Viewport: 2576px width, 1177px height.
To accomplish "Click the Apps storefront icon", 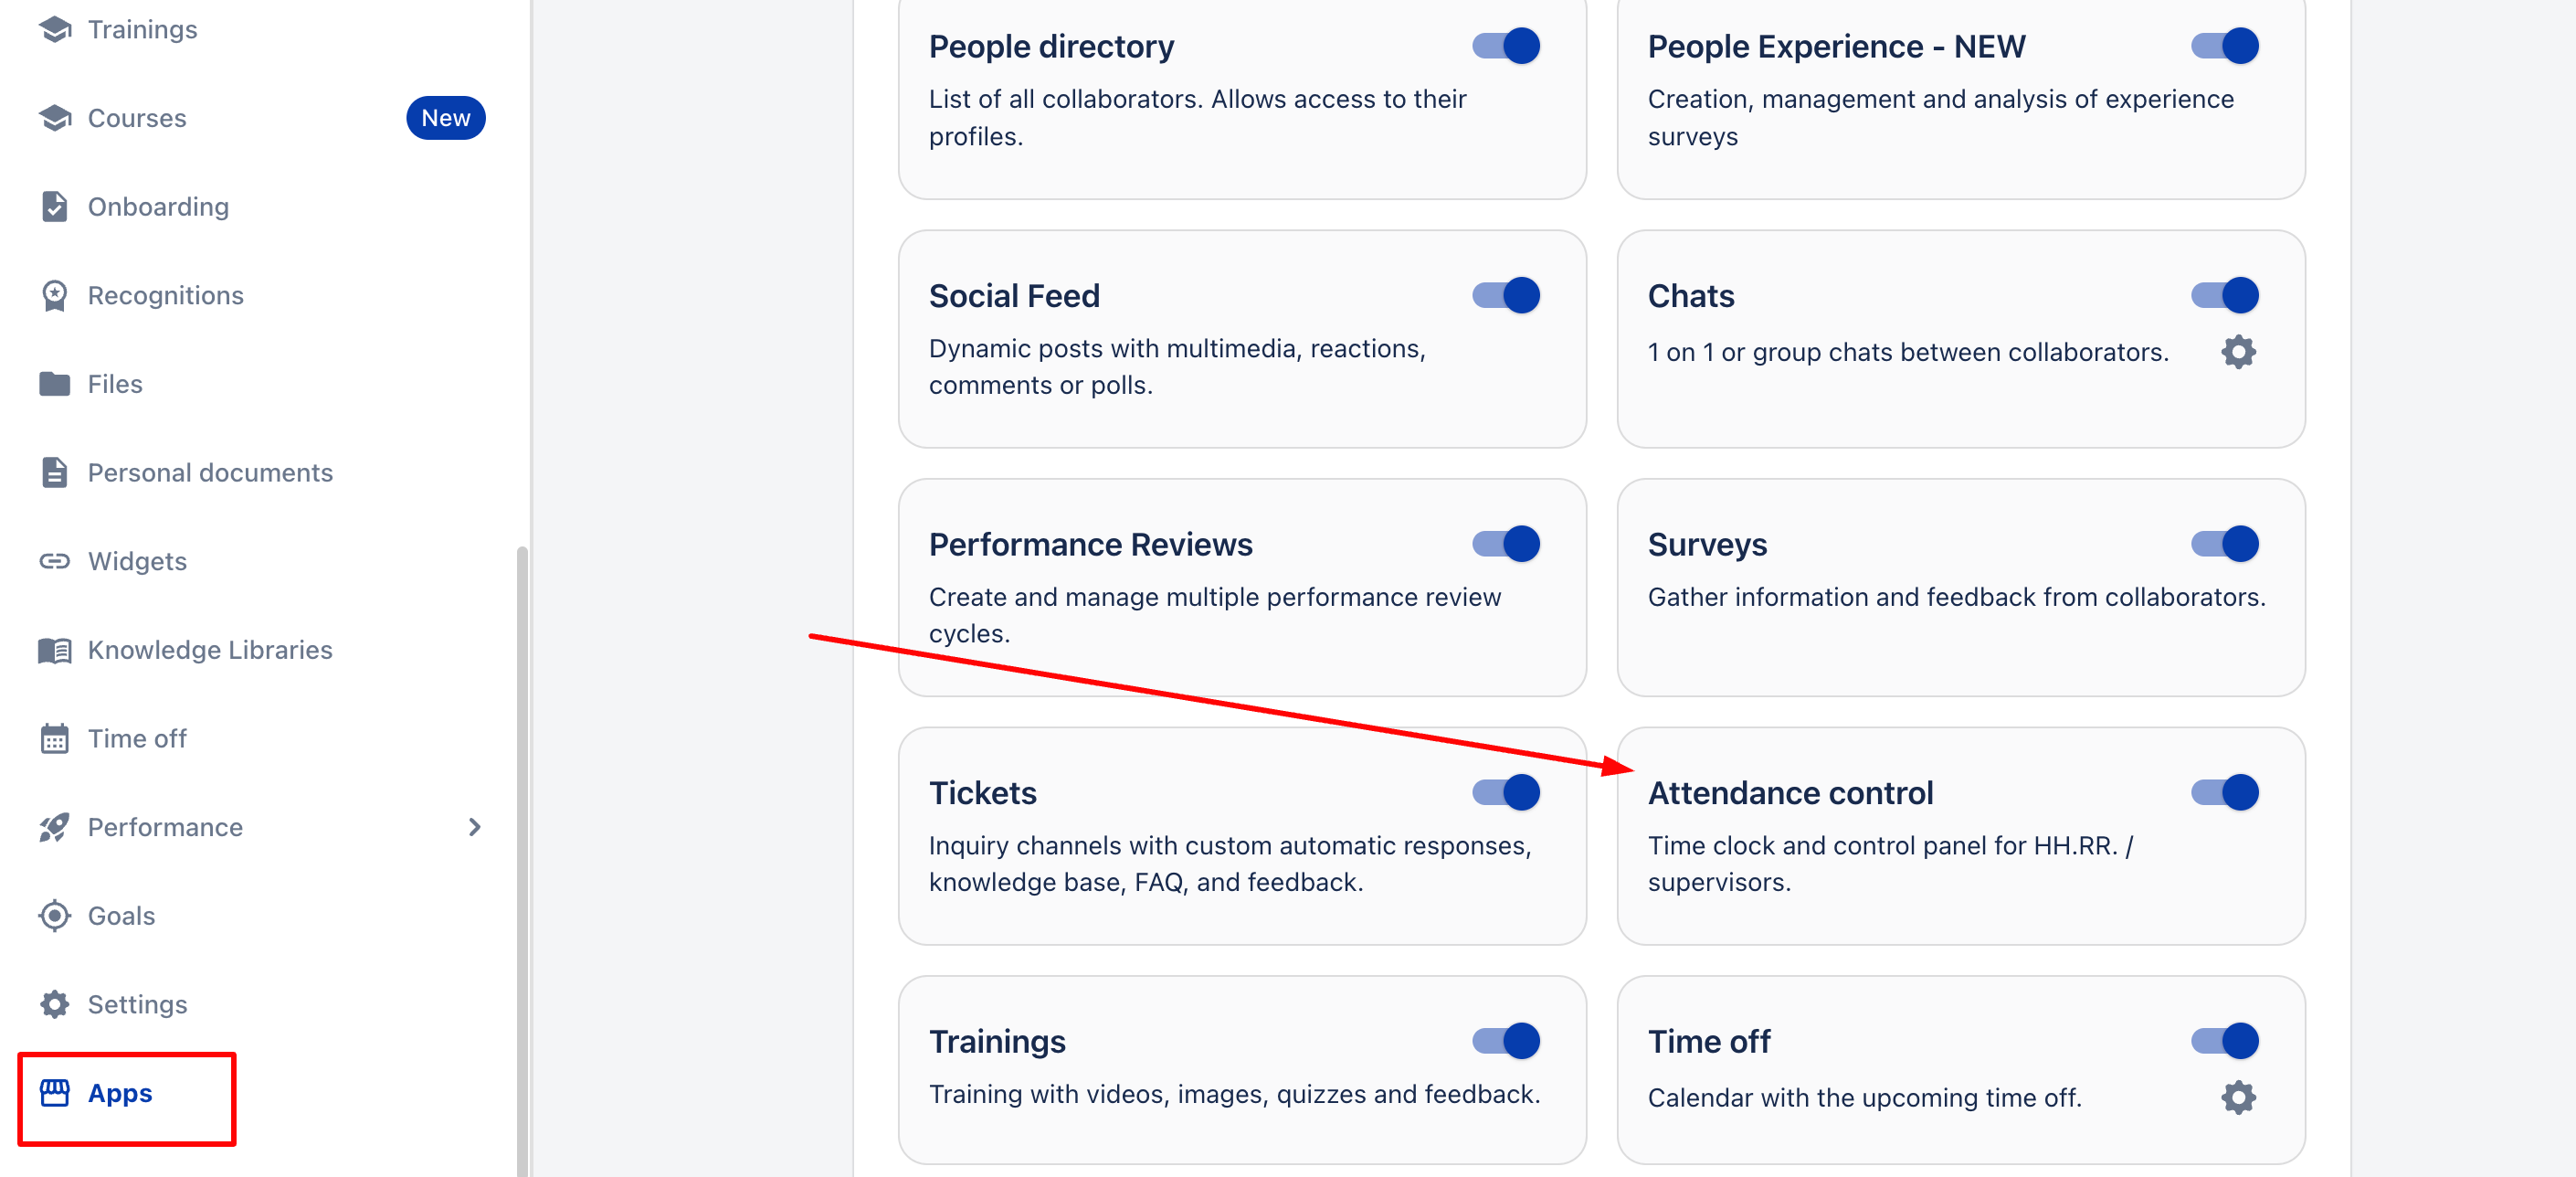I will coord(55,1093).
